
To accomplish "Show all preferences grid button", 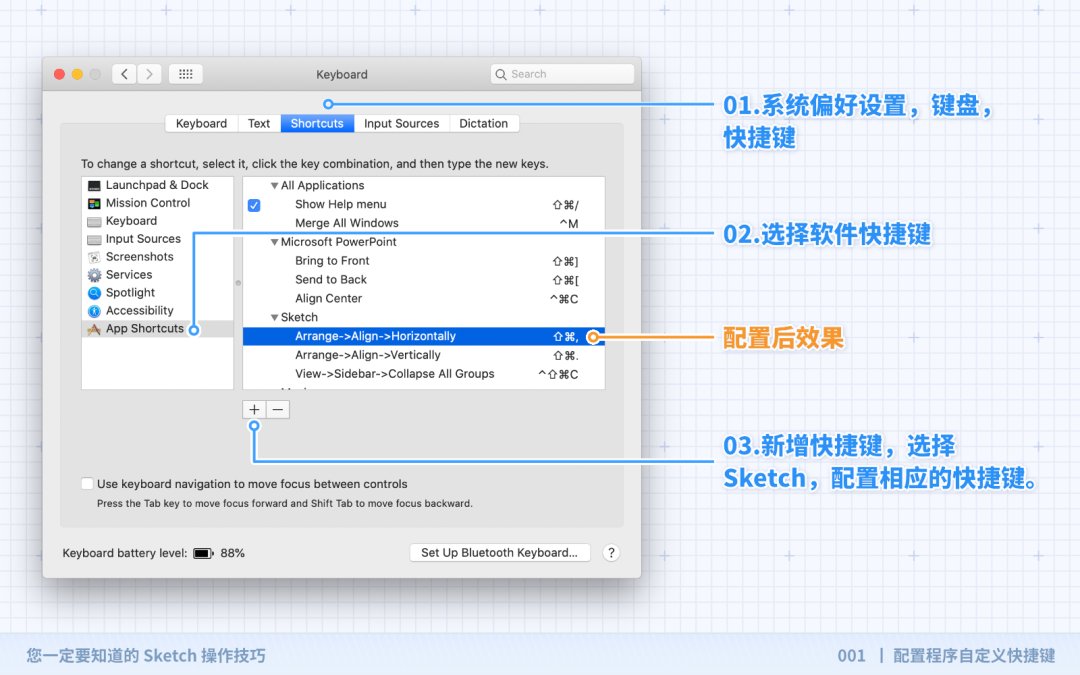I will pos(185,74).
